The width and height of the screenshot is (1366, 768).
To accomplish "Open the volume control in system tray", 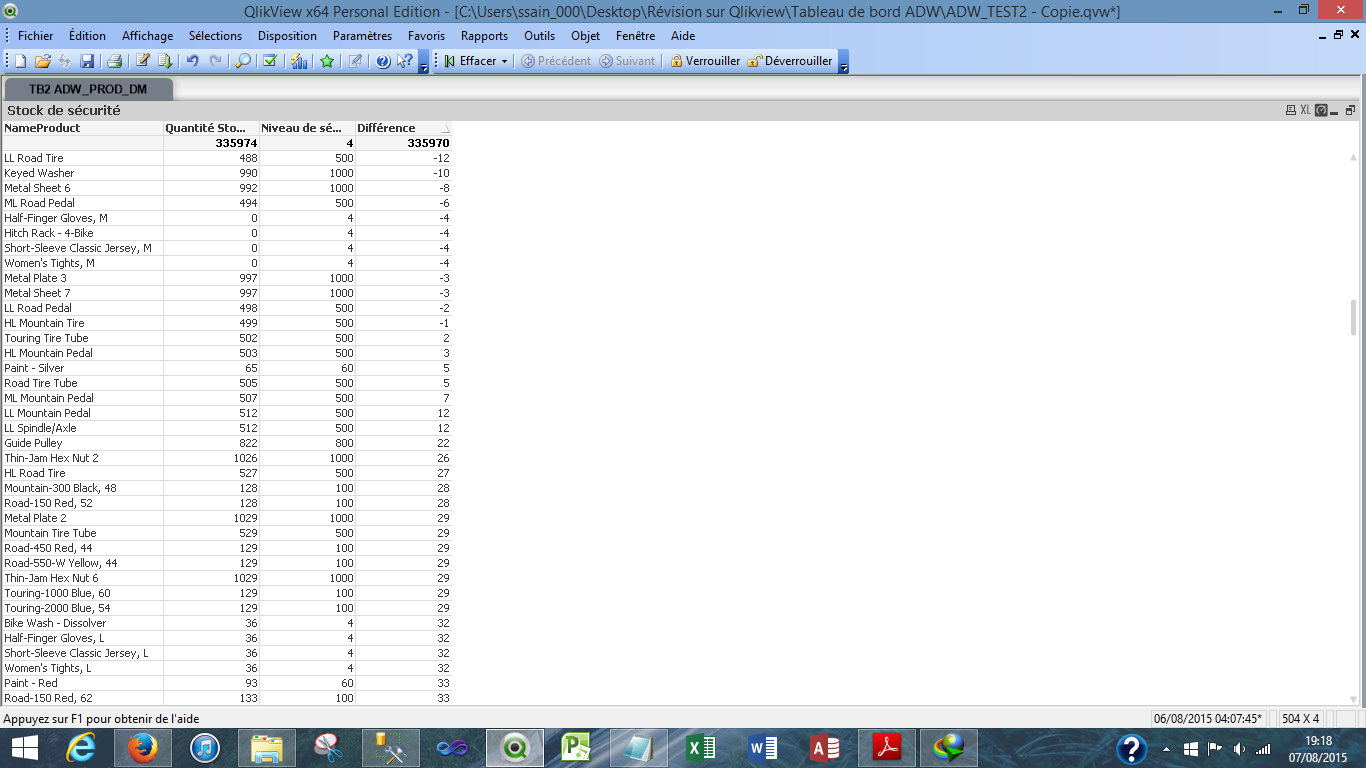I will point(1240,748).
